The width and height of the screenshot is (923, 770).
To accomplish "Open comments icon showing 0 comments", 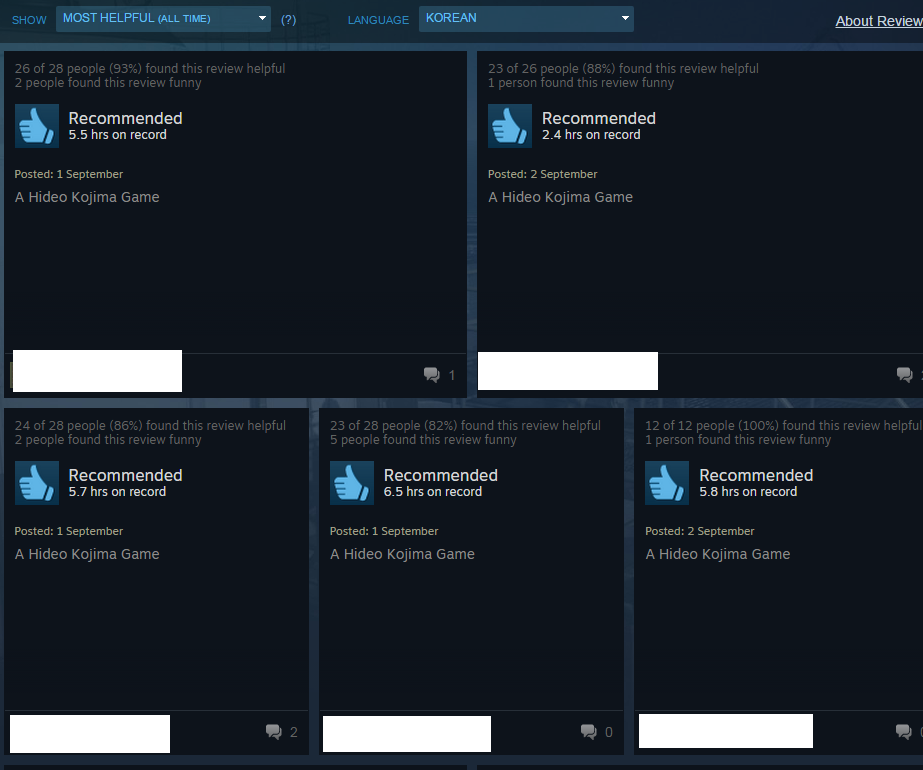I will (x=589, y=732).
